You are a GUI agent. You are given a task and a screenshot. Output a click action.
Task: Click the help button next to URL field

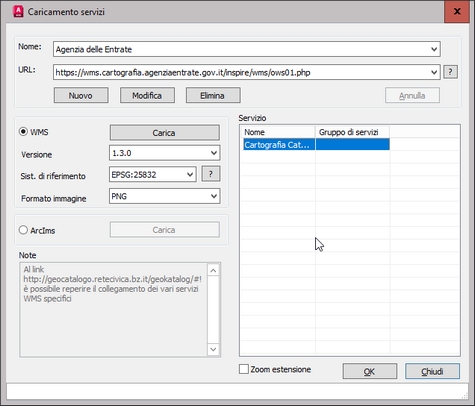tap(450, 72)
